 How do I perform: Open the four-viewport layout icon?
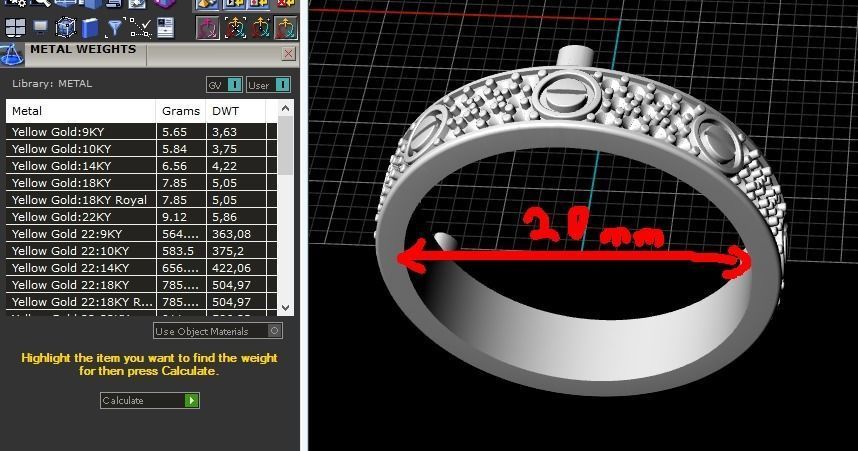click(15, 27)
